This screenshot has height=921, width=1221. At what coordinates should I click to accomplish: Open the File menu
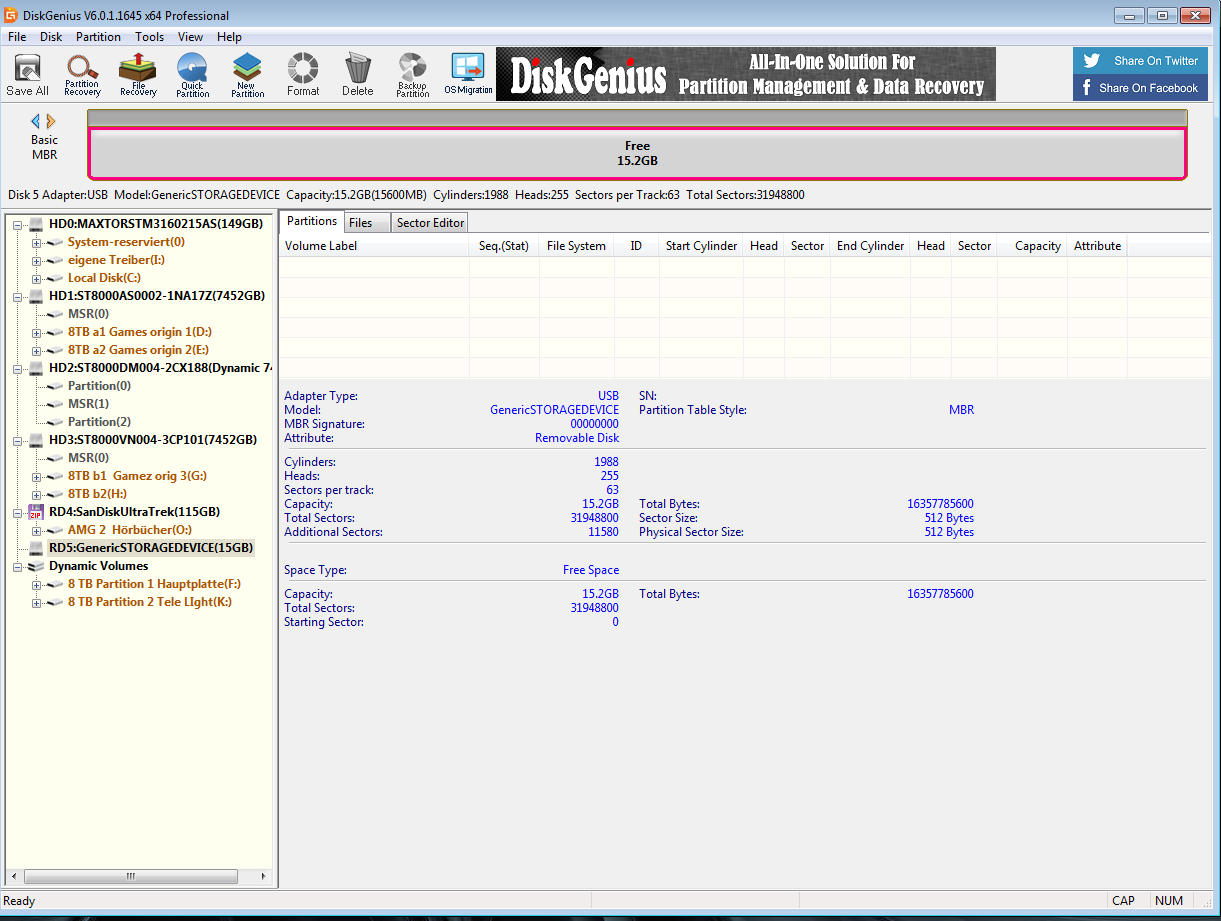17,37
